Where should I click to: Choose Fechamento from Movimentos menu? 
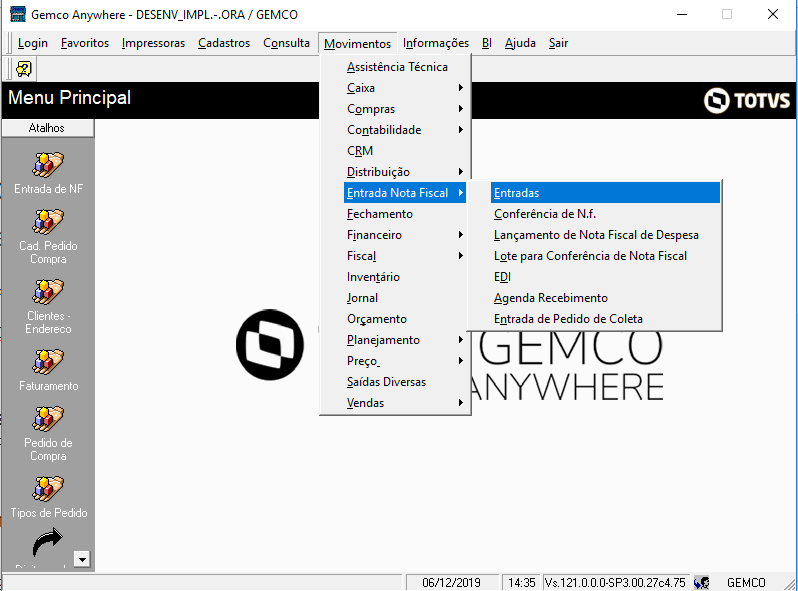click(x=405, y=214)
